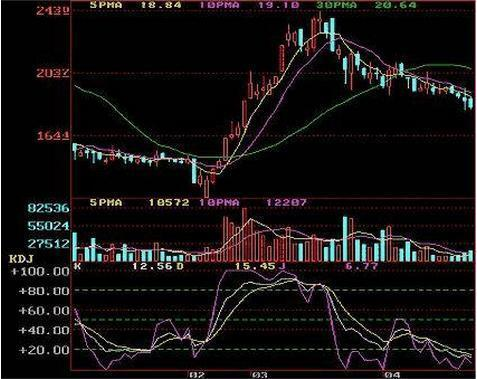Click the 55024 volume axis label
The image size is (477, 379).
[x=49, y=226]
